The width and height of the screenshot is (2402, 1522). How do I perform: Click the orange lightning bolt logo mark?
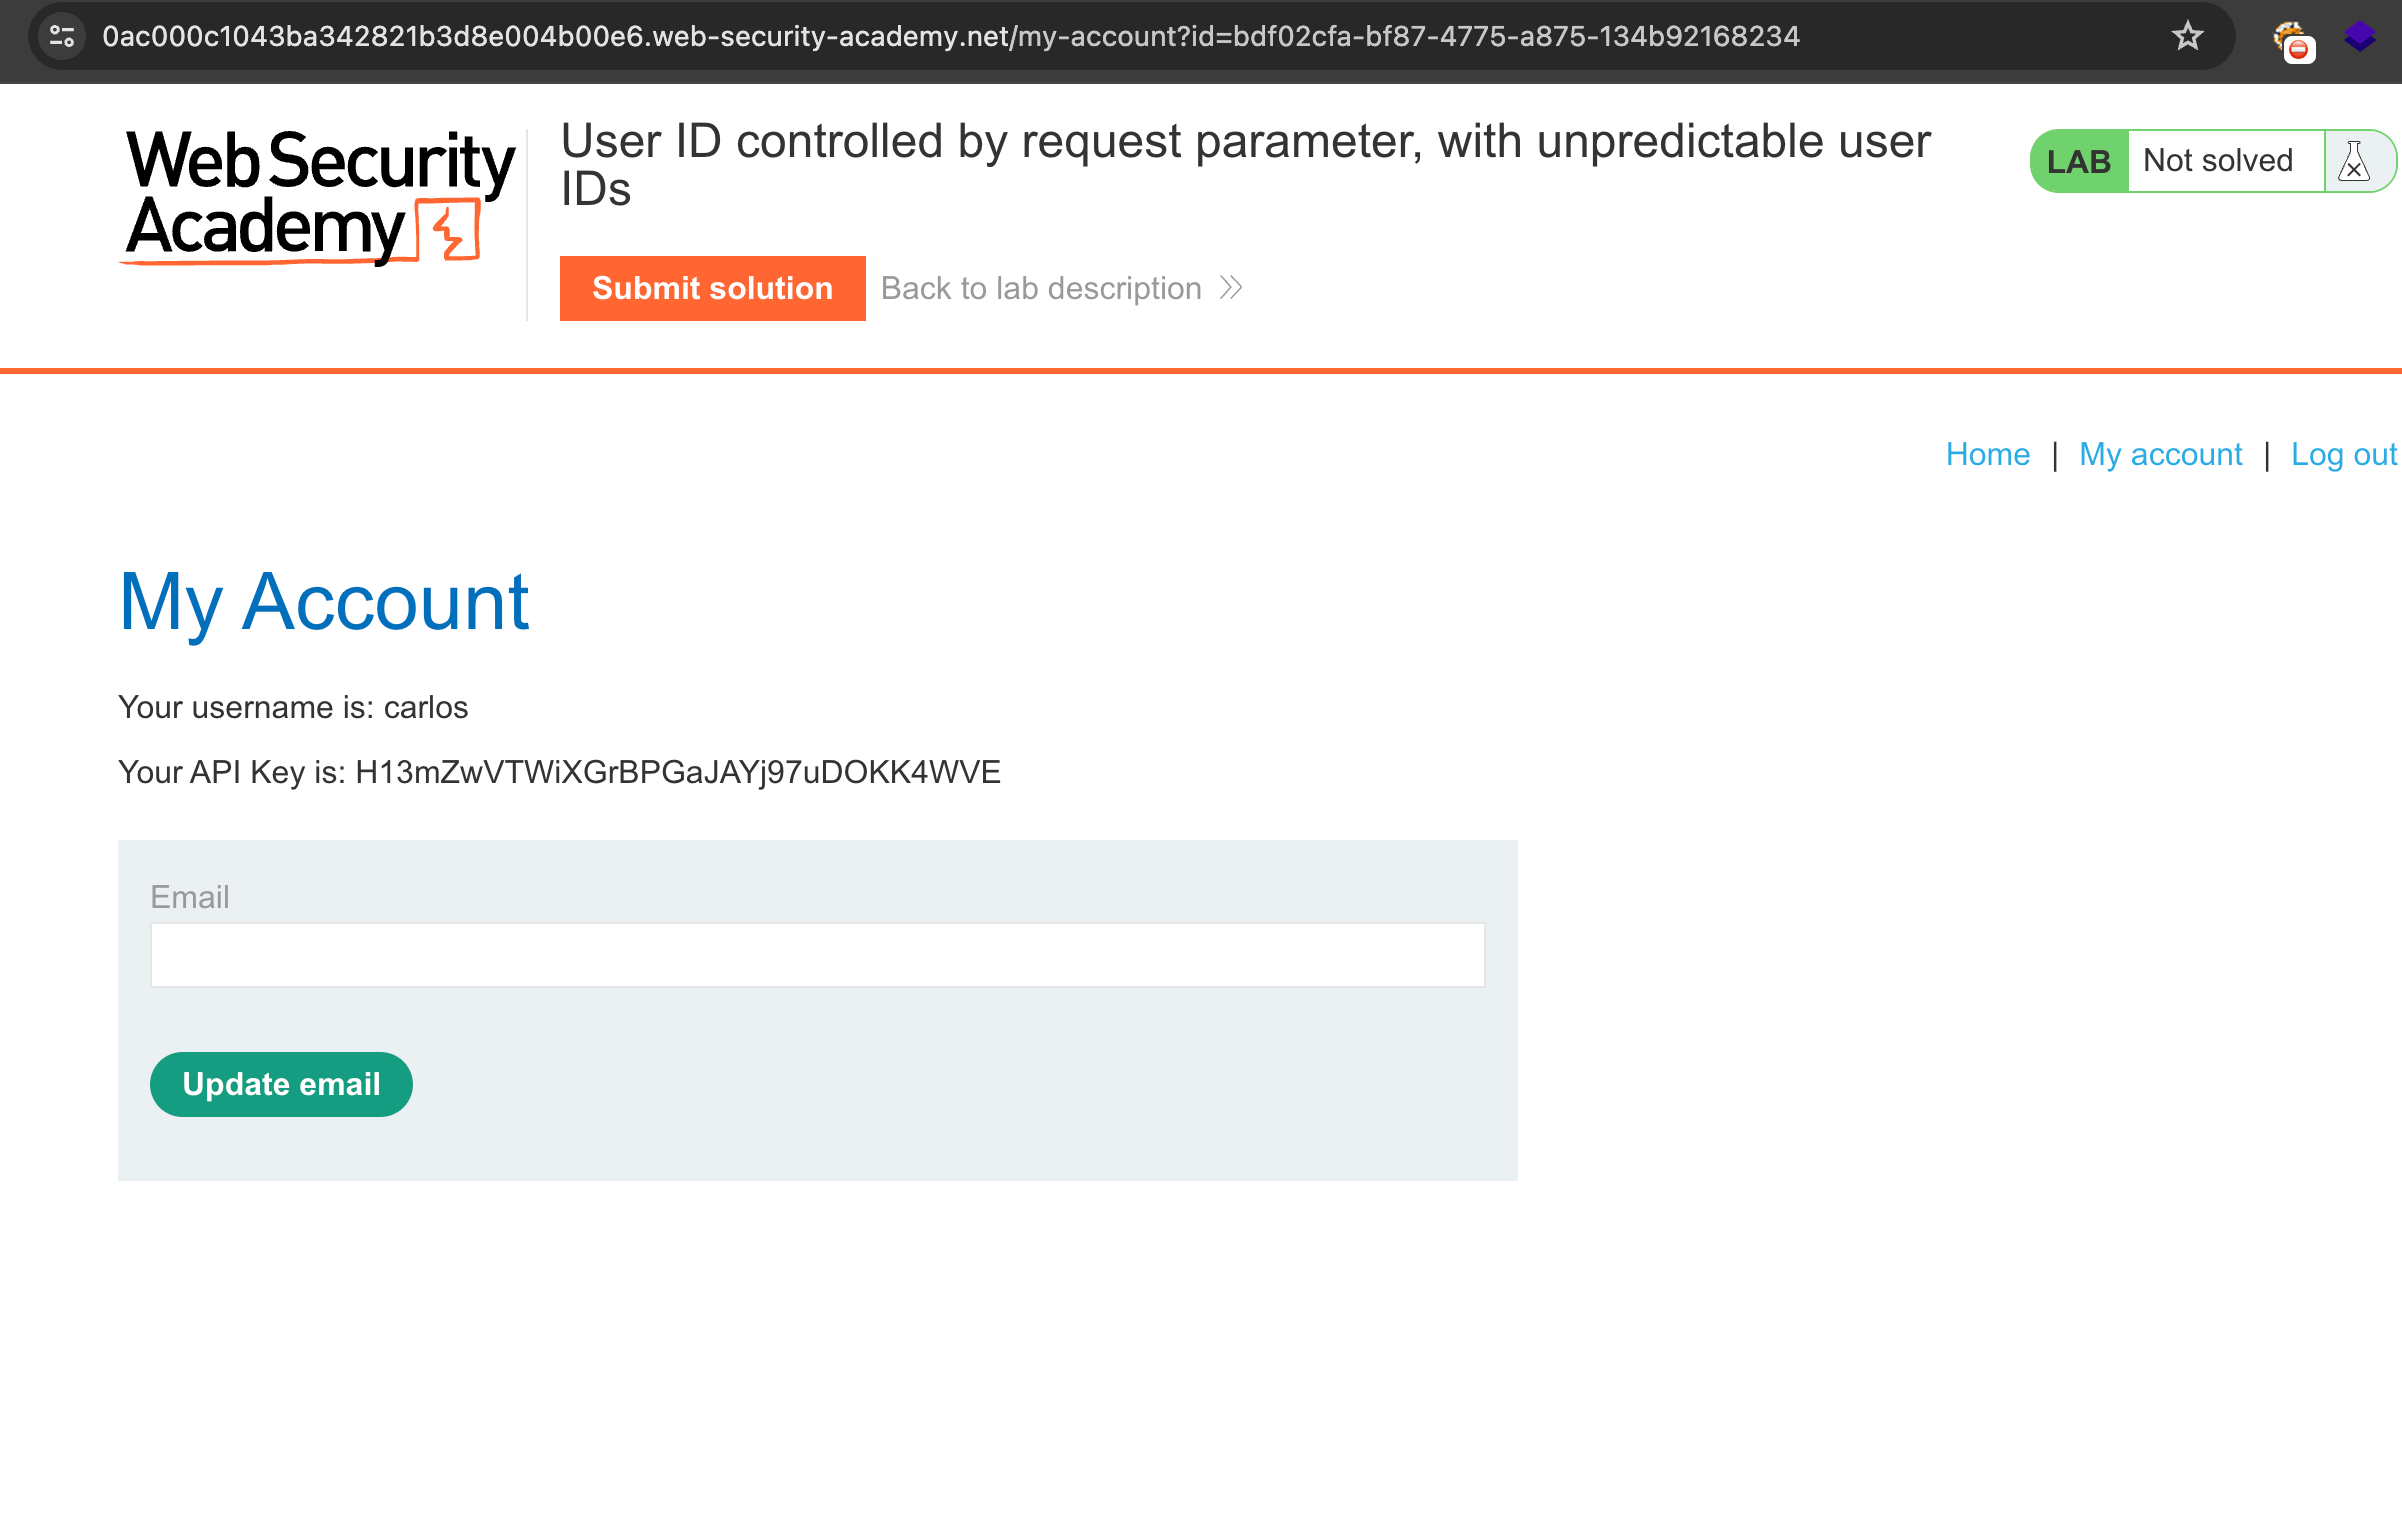449,229
